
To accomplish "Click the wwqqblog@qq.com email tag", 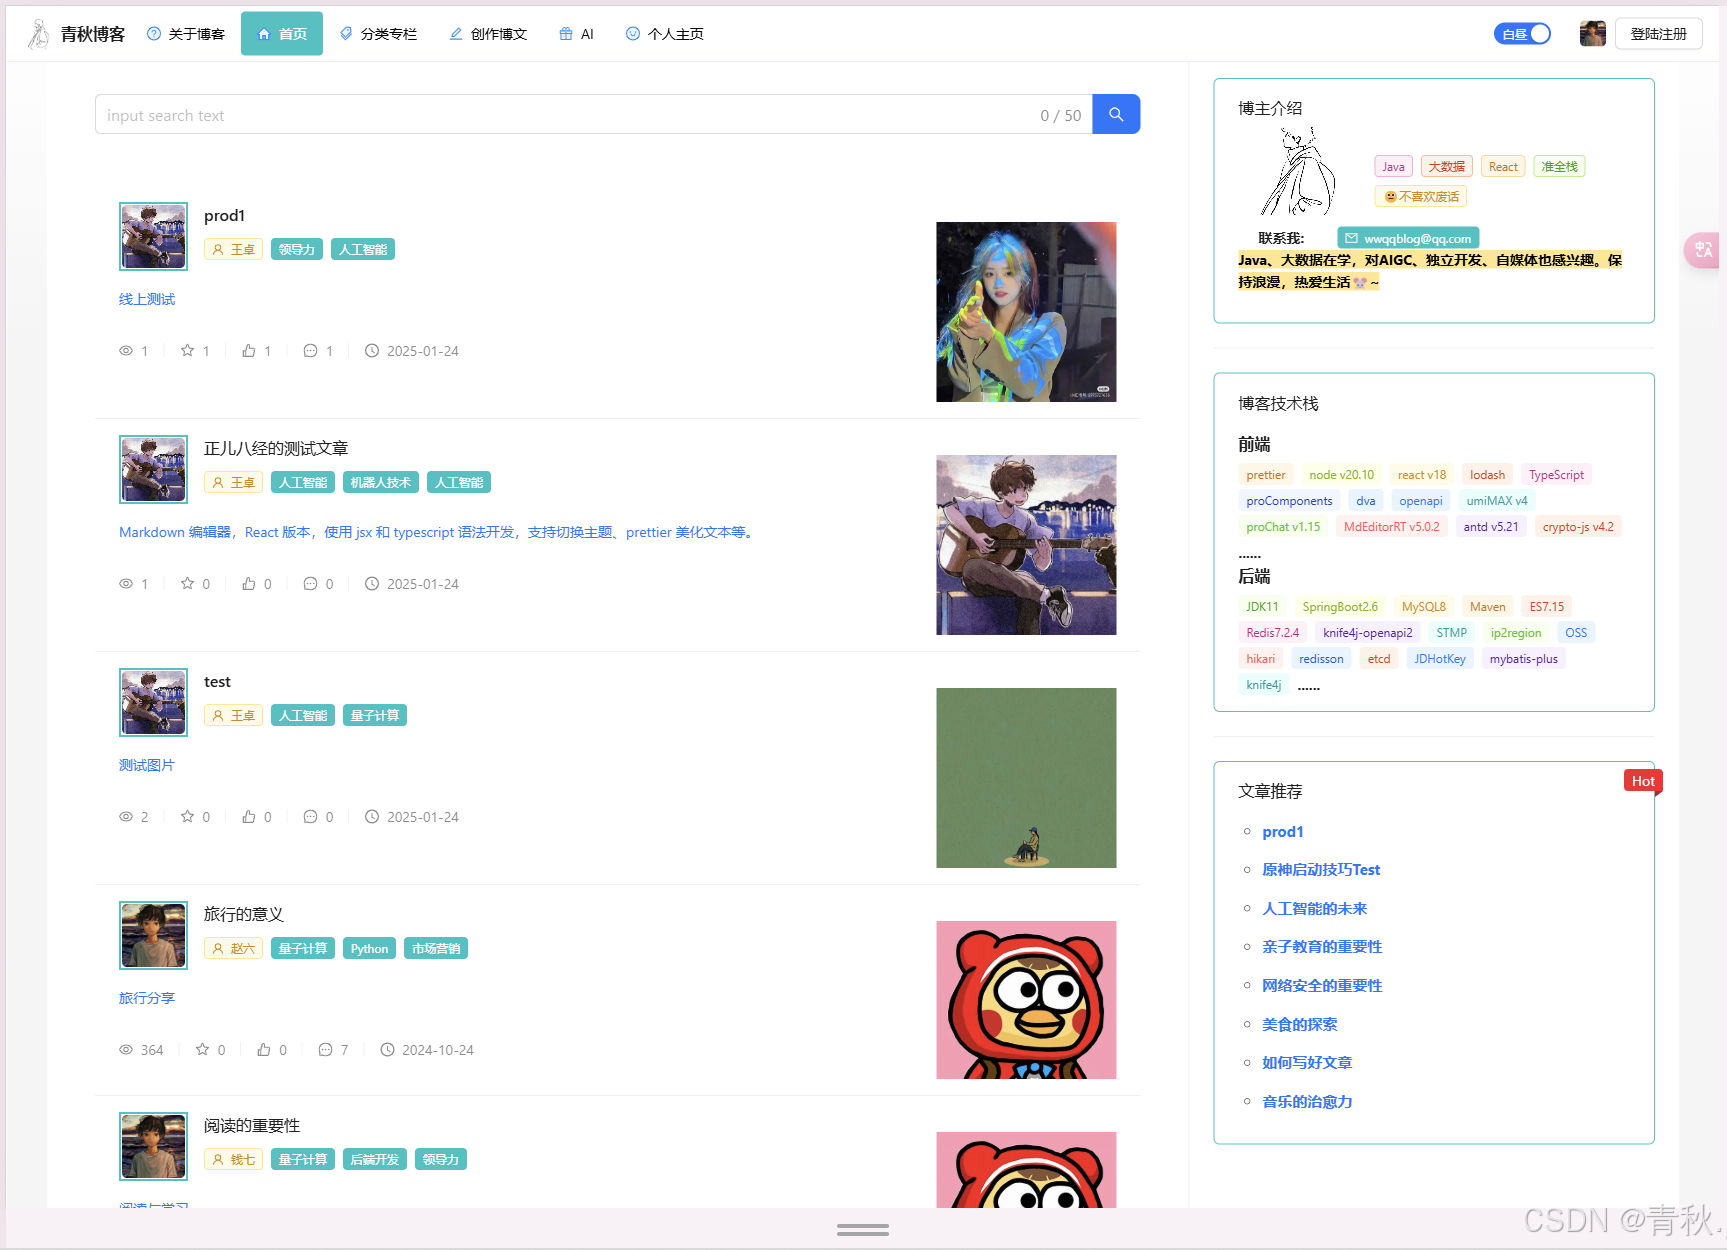I will (1408, 238).
